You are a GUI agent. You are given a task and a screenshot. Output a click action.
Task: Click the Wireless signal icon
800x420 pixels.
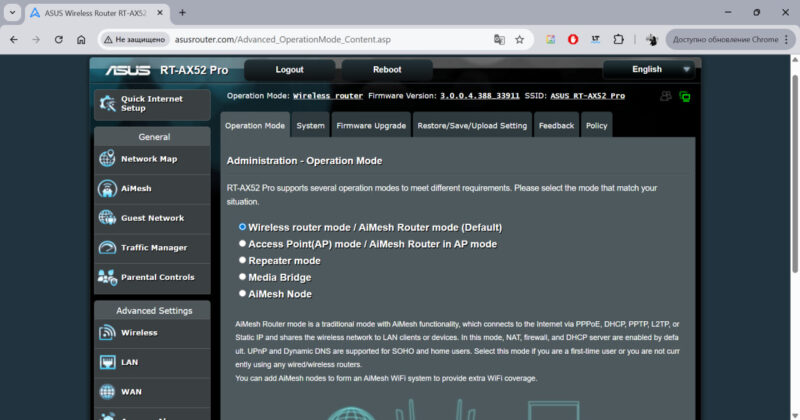tap(107, 332)
